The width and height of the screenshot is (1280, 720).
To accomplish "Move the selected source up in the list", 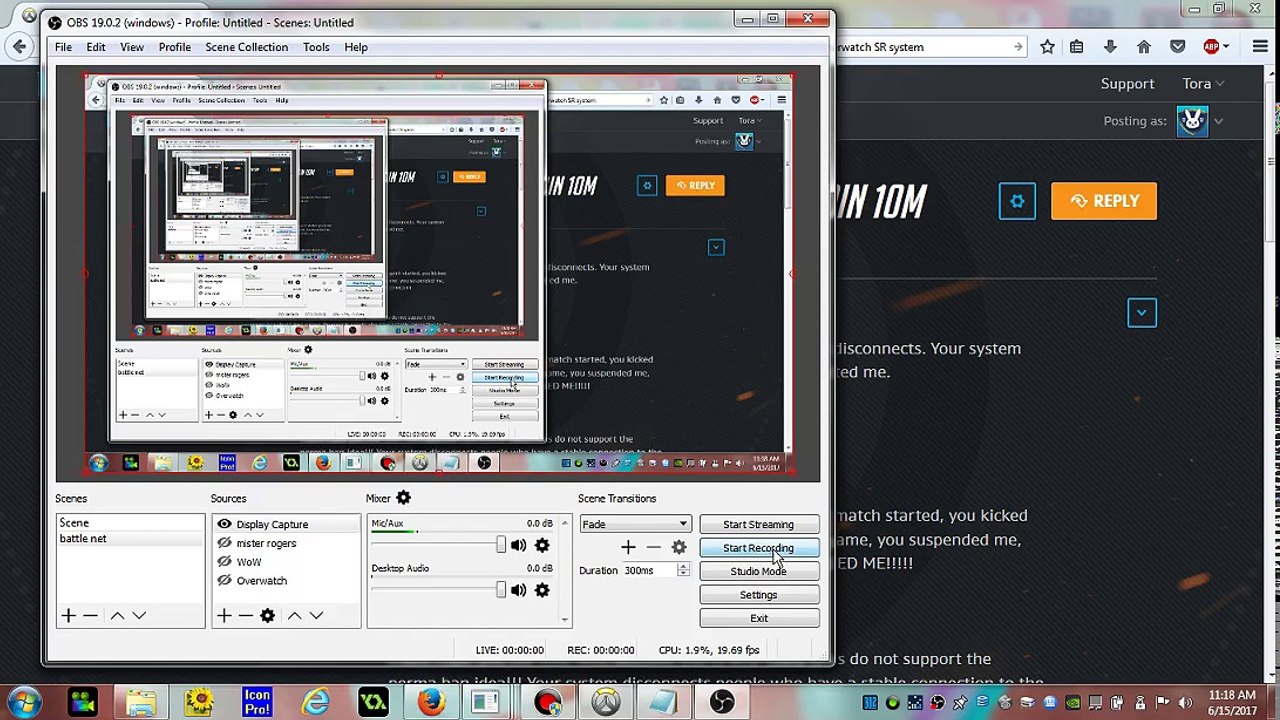I will click(294, 616).
